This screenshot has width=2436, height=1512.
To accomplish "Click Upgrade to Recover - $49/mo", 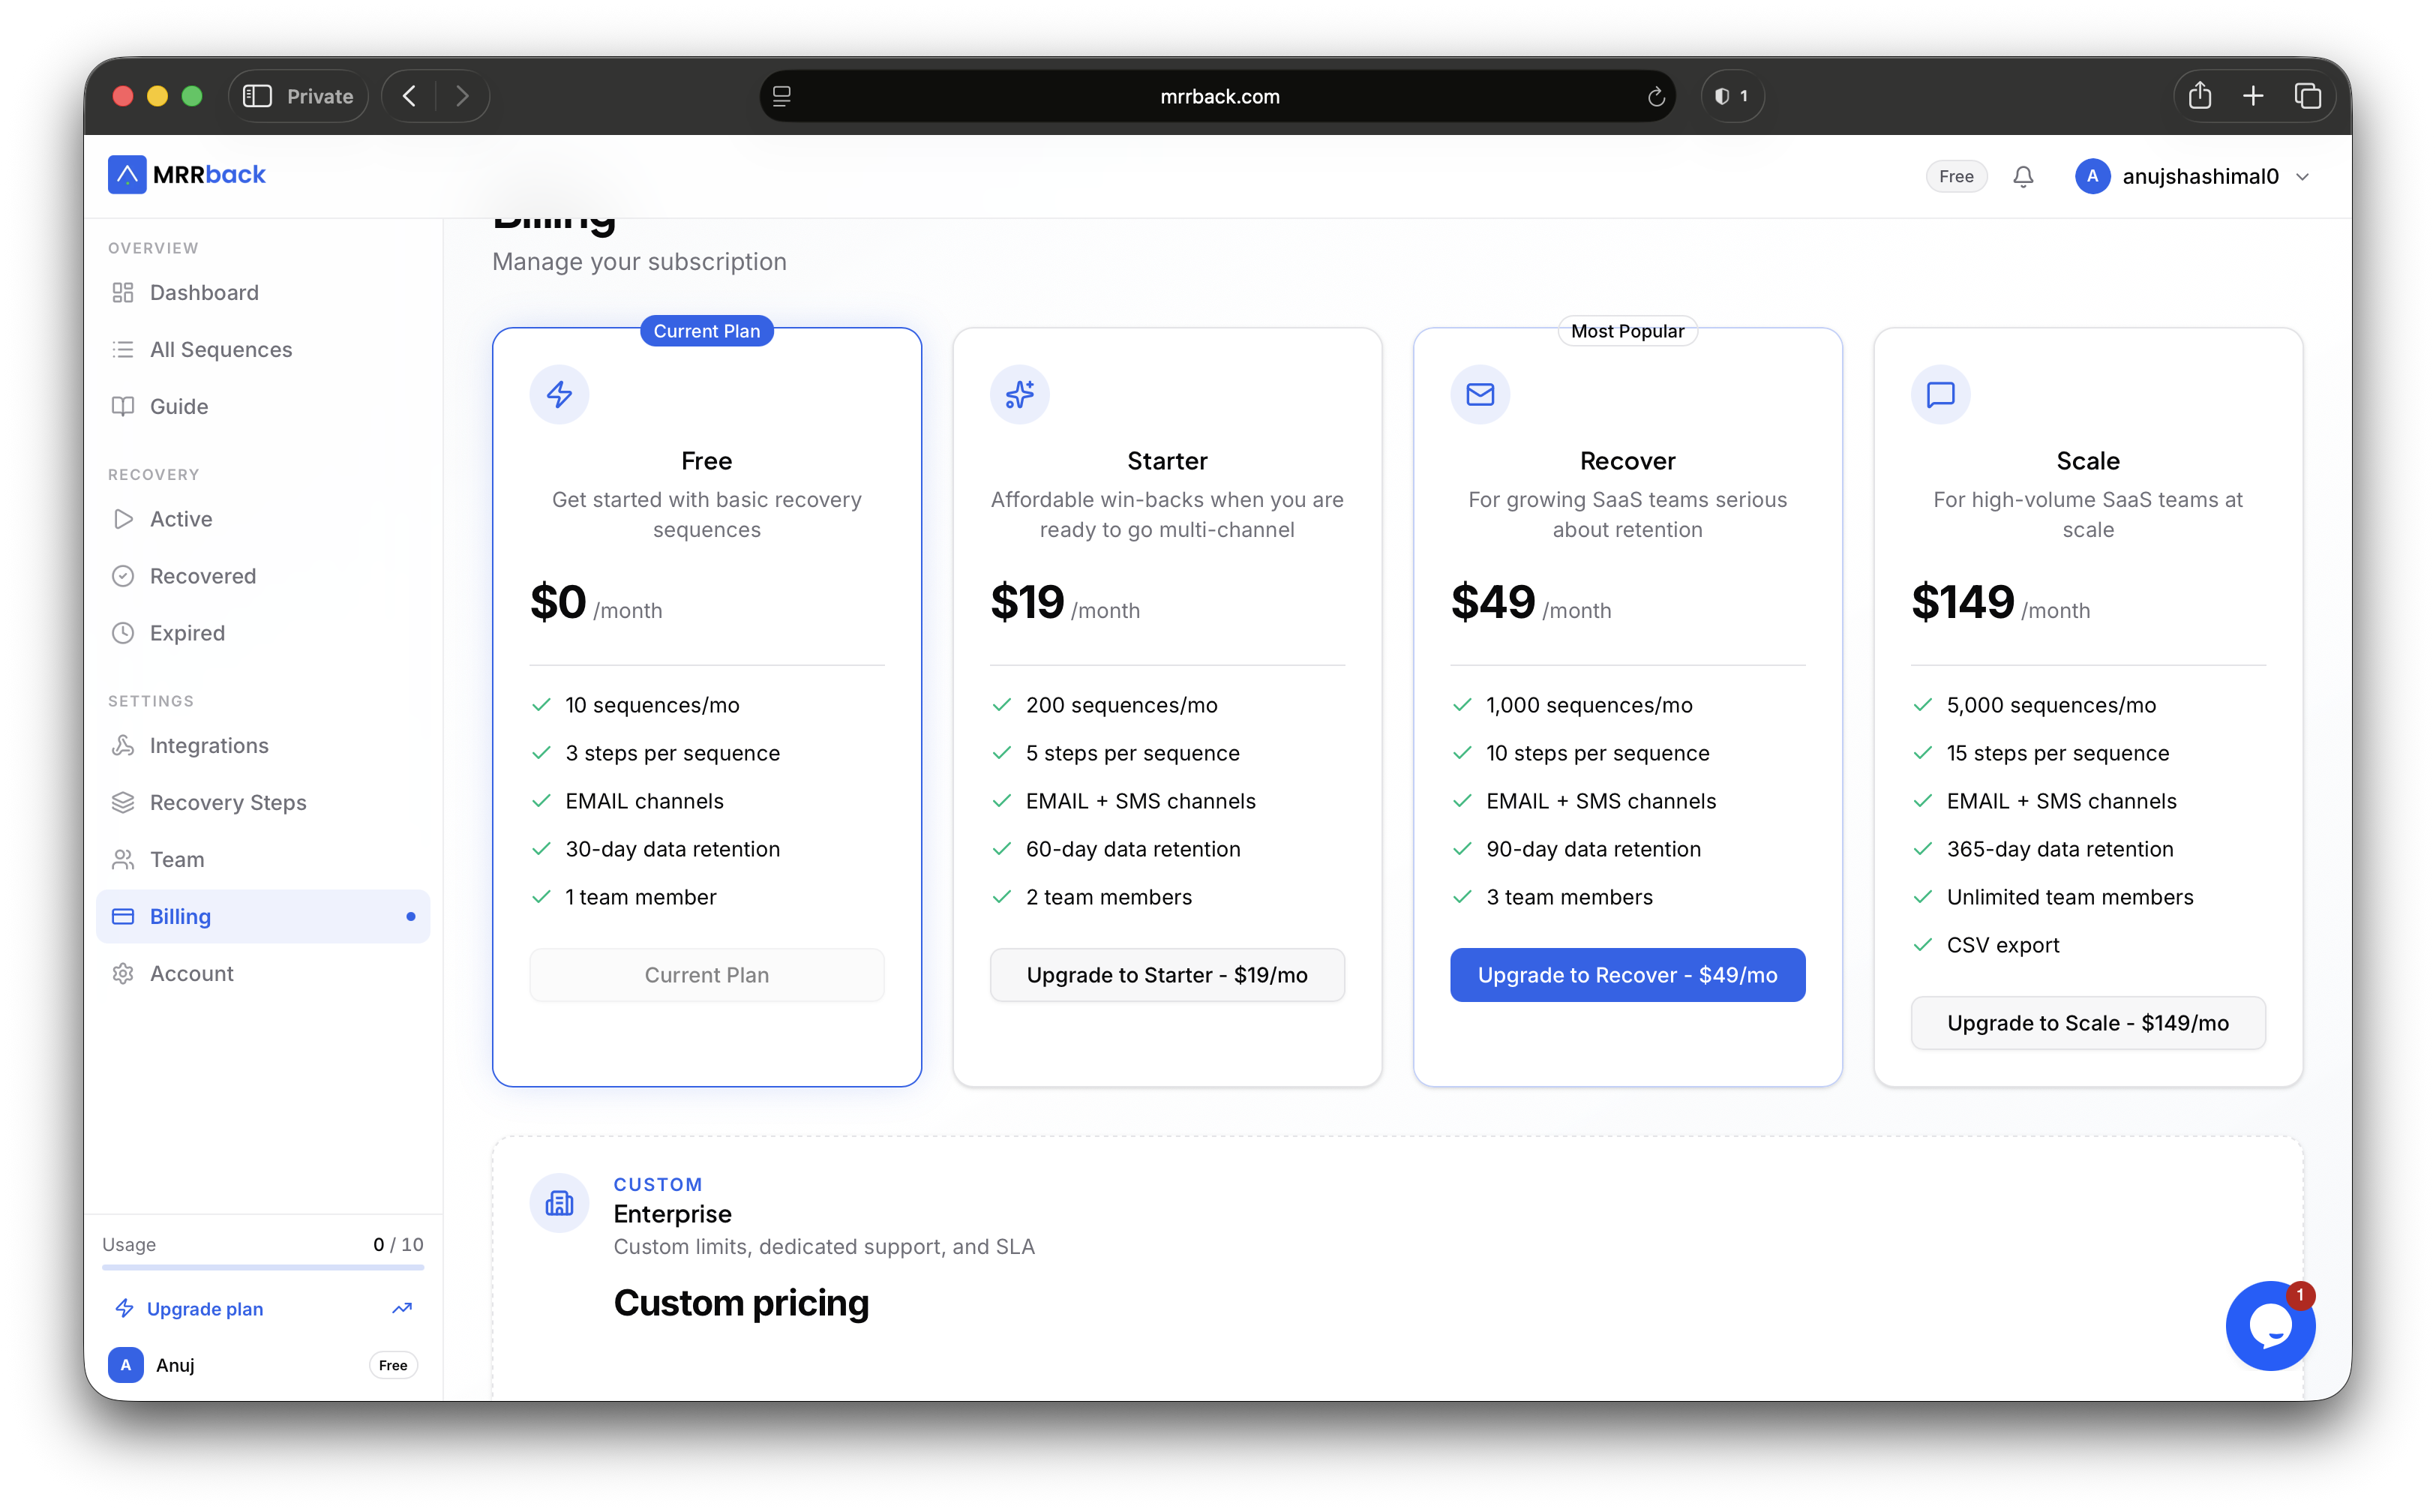I will pos(1627,974).
